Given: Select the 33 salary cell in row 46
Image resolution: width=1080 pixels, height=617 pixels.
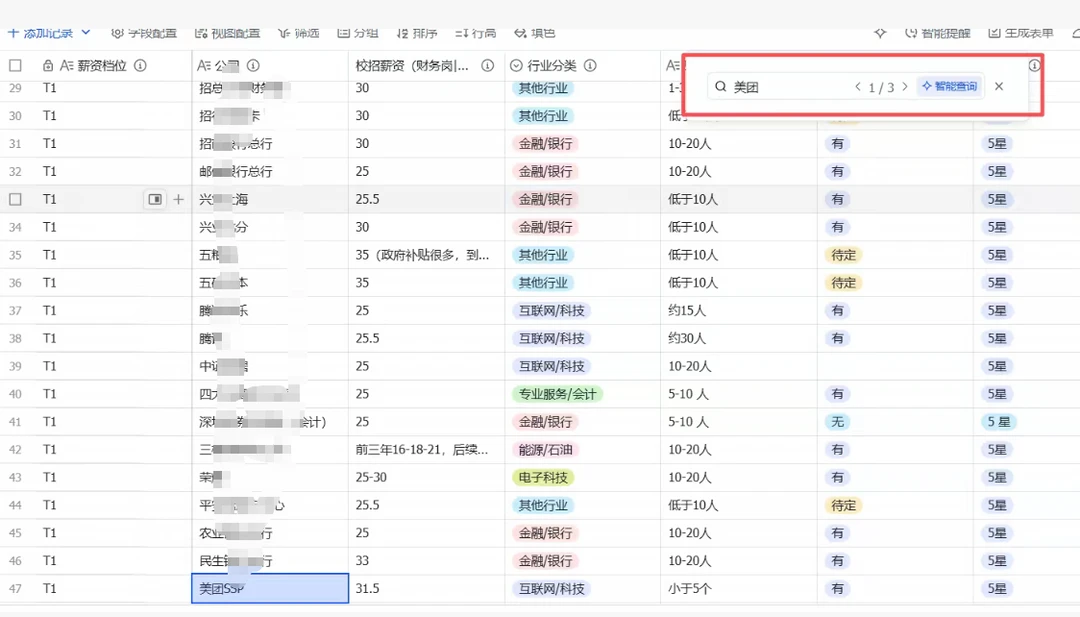Looking at the screenshot, I should pos(426,561).
